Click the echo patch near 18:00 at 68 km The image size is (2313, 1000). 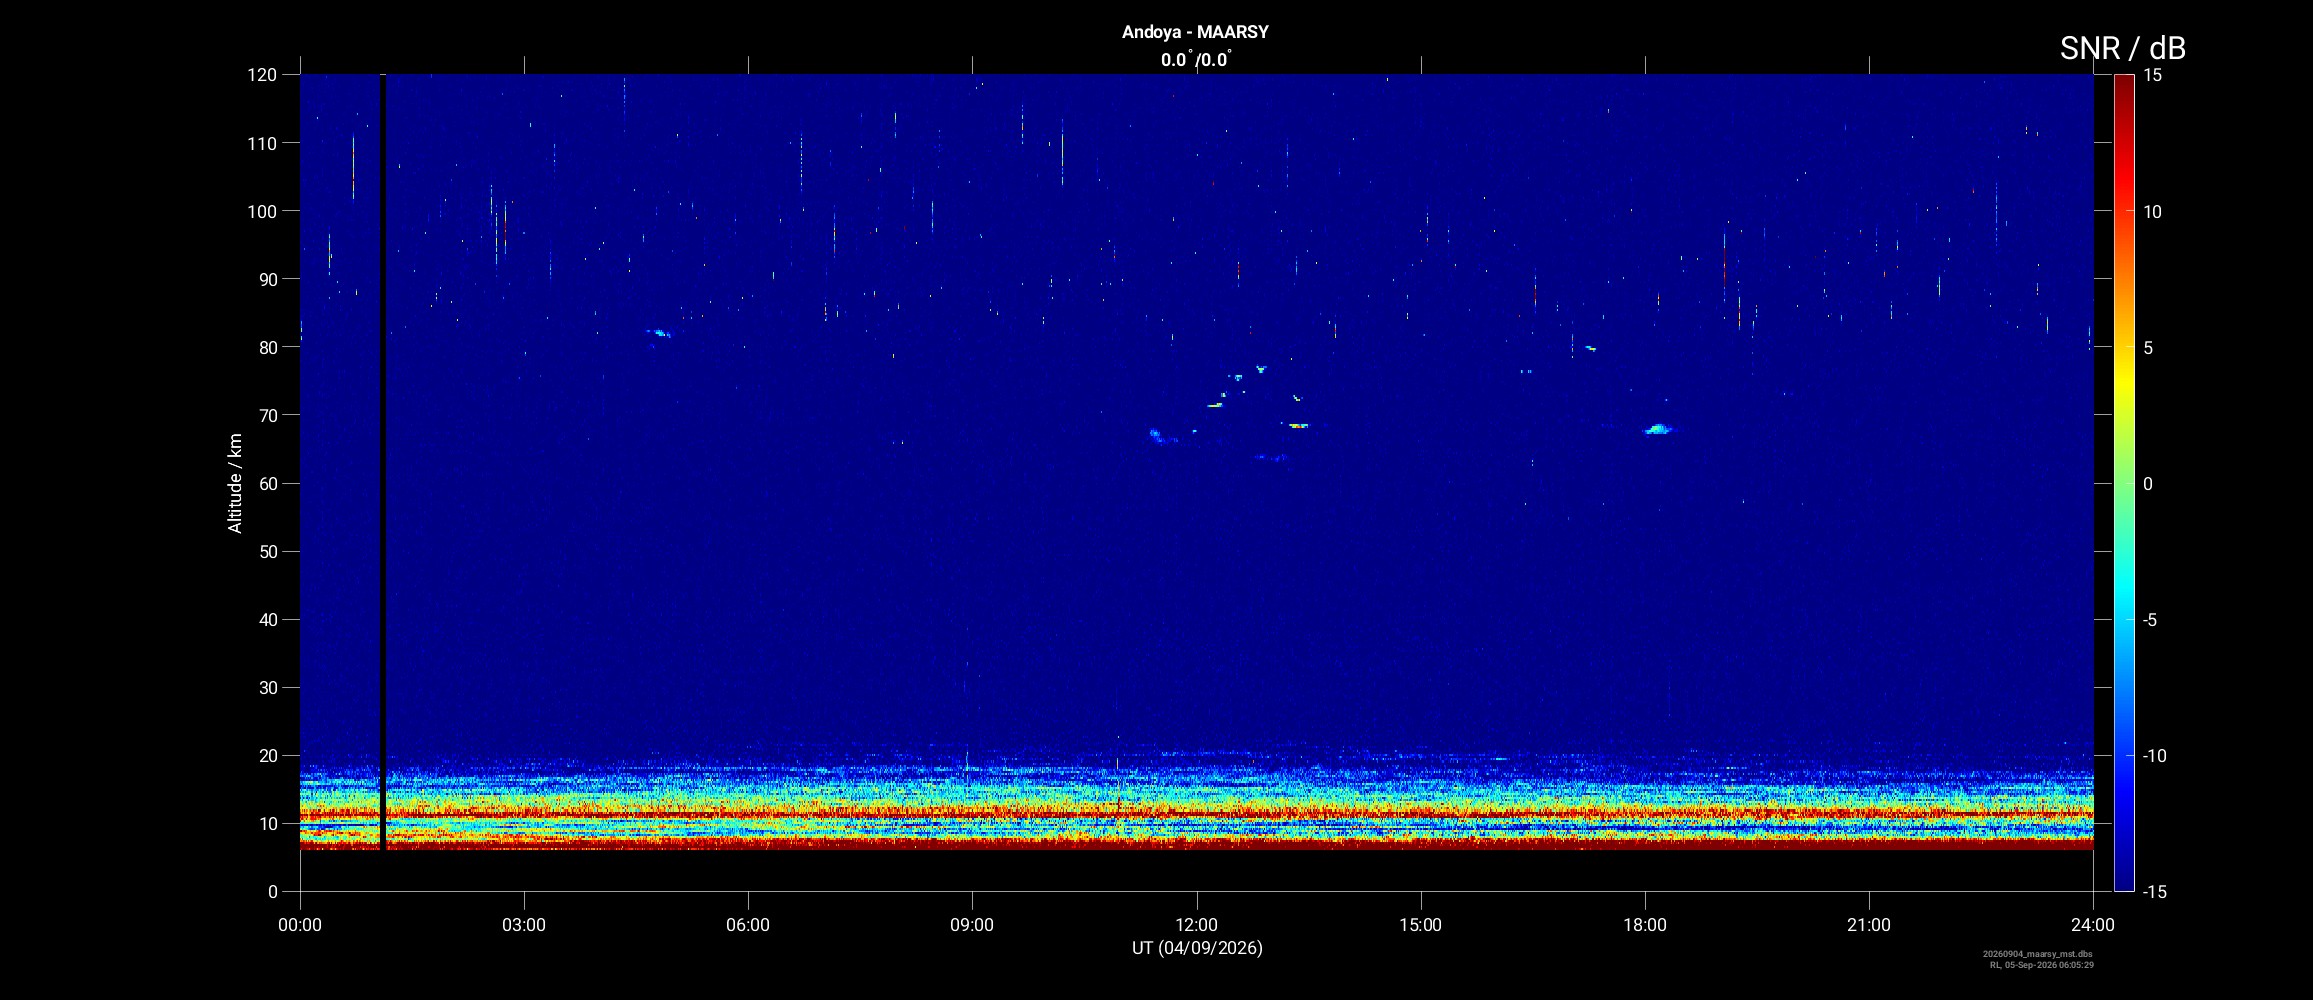click(x=1658, y=430)
